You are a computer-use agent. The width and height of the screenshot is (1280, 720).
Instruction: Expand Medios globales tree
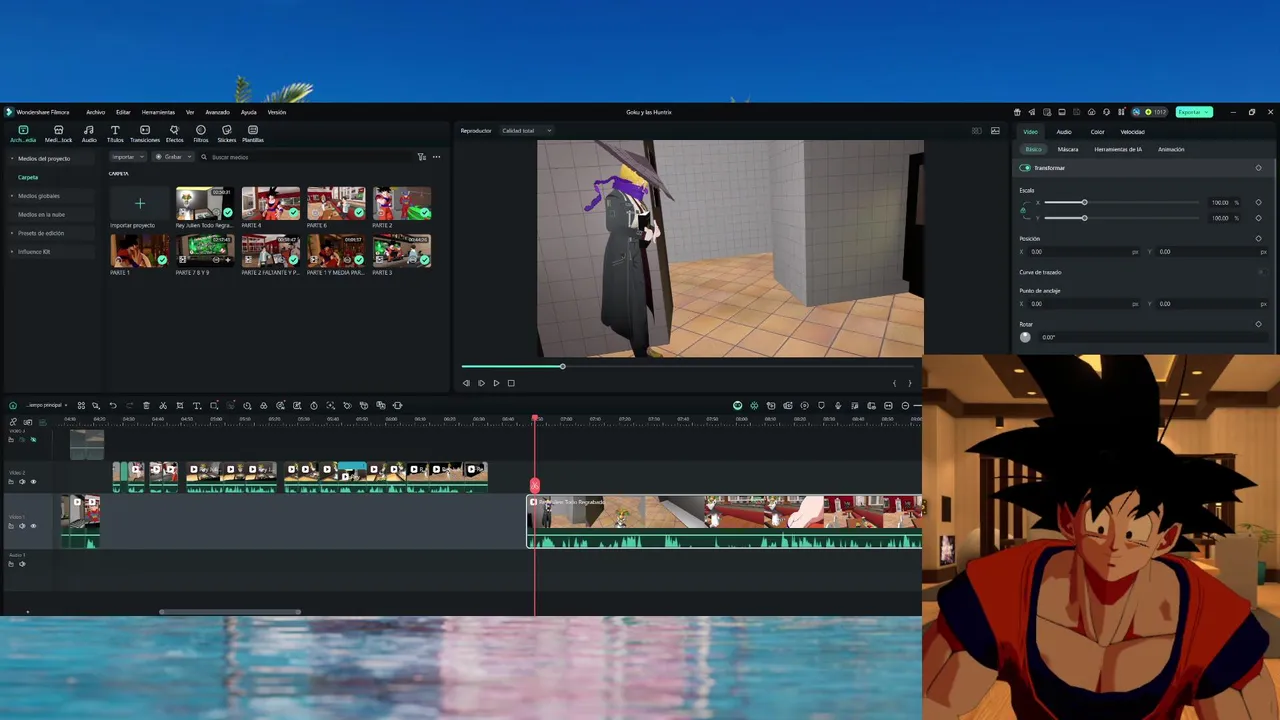pos(12,196)
